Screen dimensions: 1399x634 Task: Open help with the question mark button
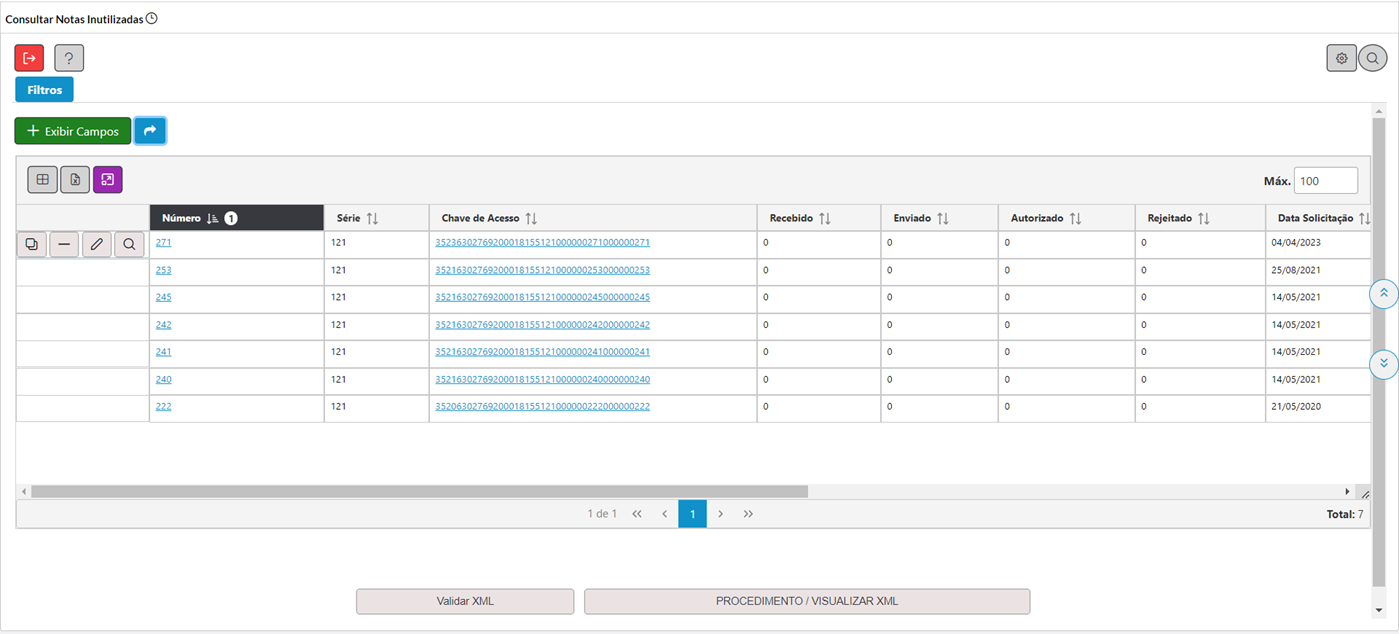point(69,58)
